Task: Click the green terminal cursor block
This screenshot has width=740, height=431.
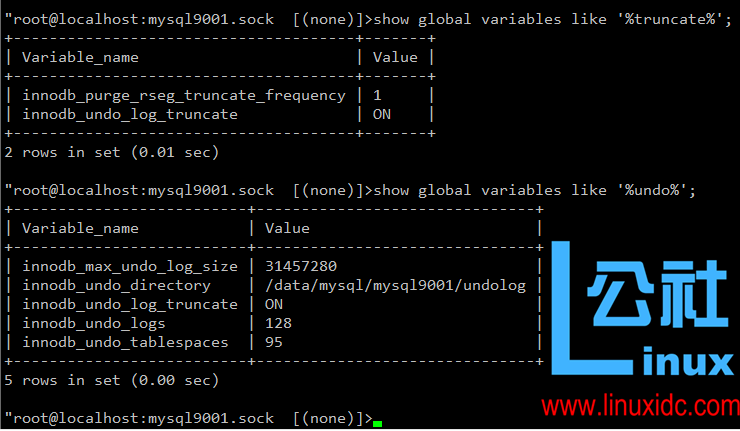Action: [377, 423]
